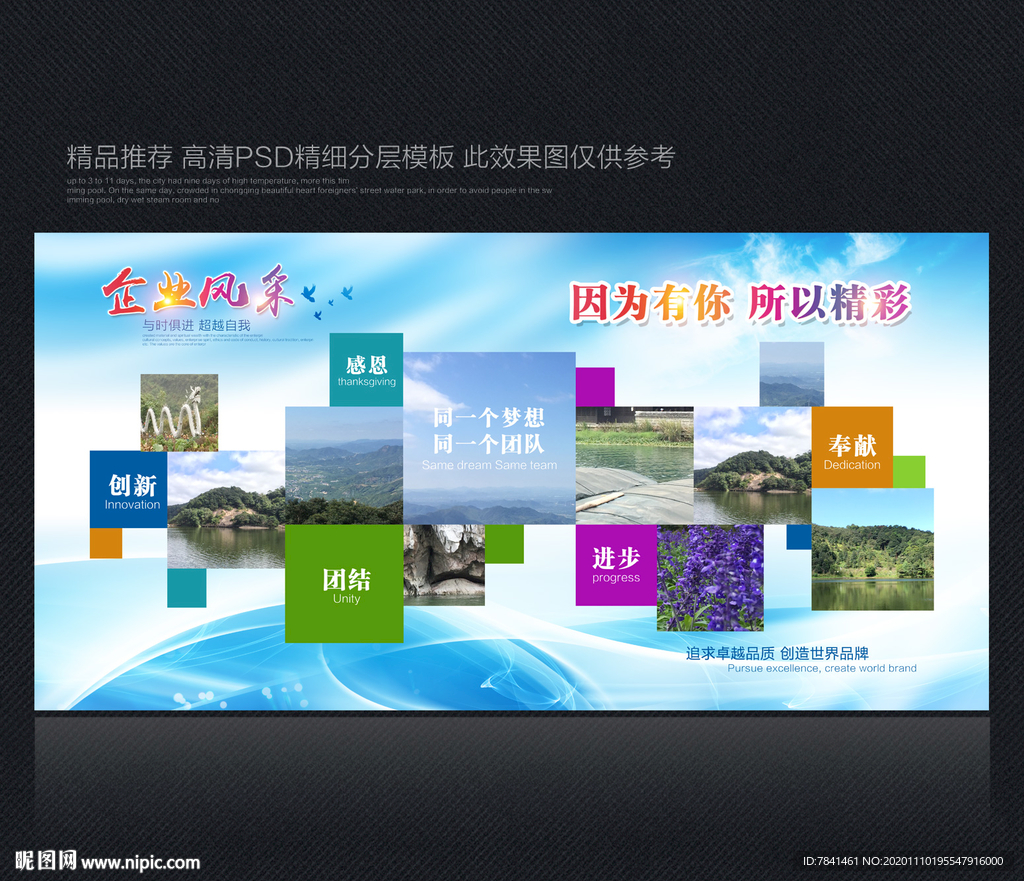1024x881 pixels.
Task: Click the cave rock formation photo
Action: click(444, 565)
